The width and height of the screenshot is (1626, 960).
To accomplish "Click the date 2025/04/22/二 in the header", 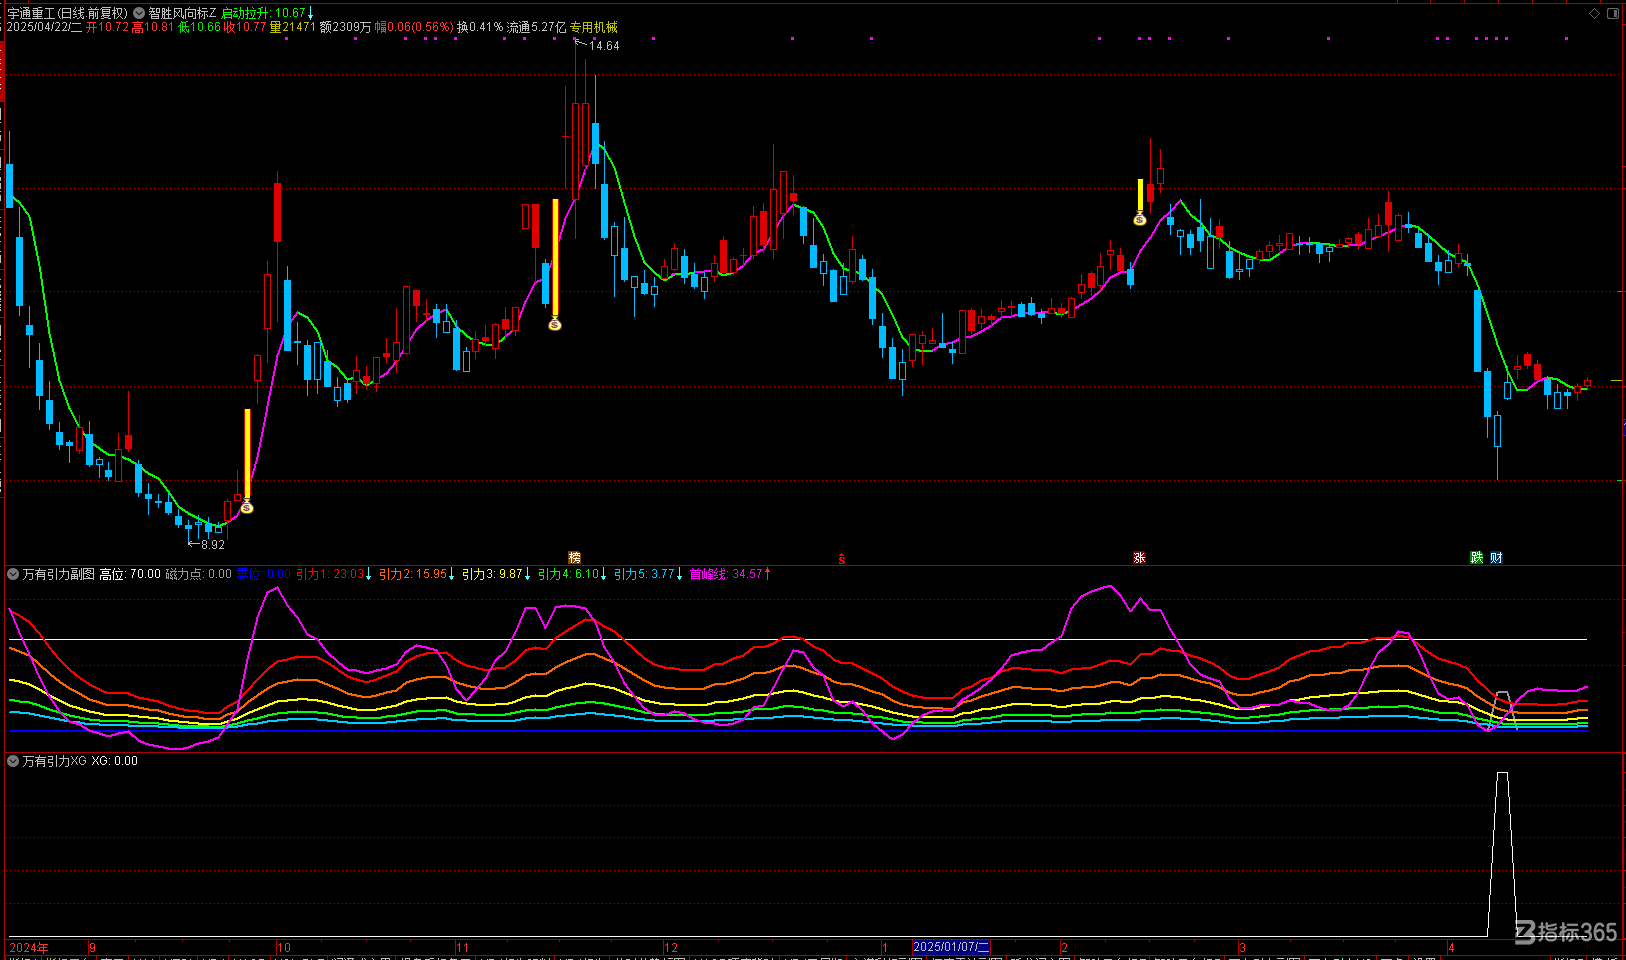I will pyautogui.click(x=44, y=27).
